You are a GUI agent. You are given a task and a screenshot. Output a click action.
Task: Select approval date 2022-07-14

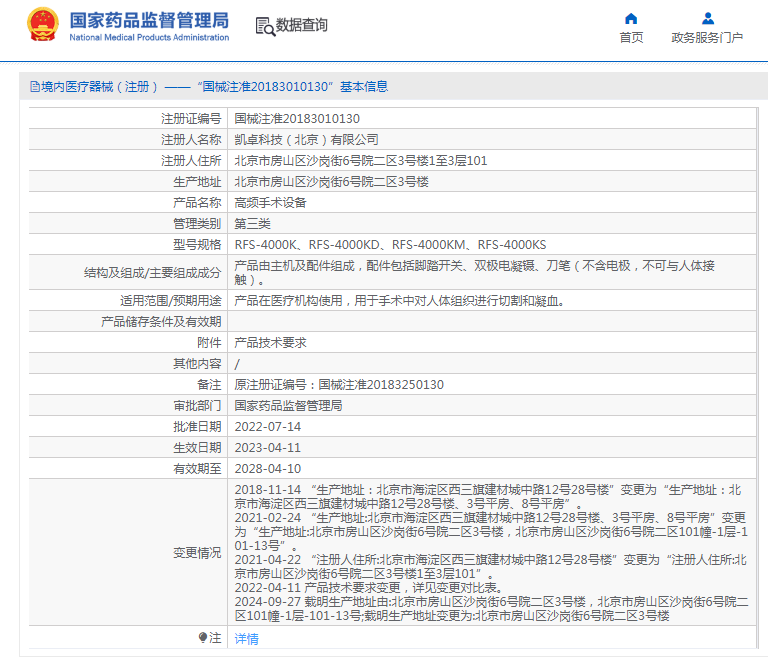tap(267, 427)
